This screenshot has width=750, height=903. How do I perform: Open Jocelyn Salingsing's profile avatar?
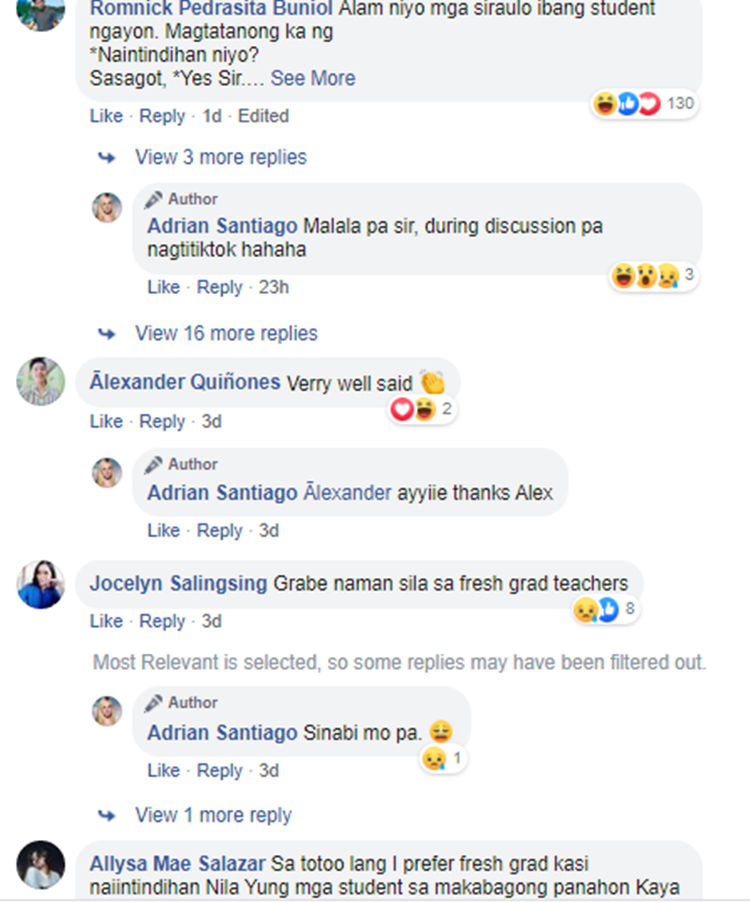click(x=41, y=584)
